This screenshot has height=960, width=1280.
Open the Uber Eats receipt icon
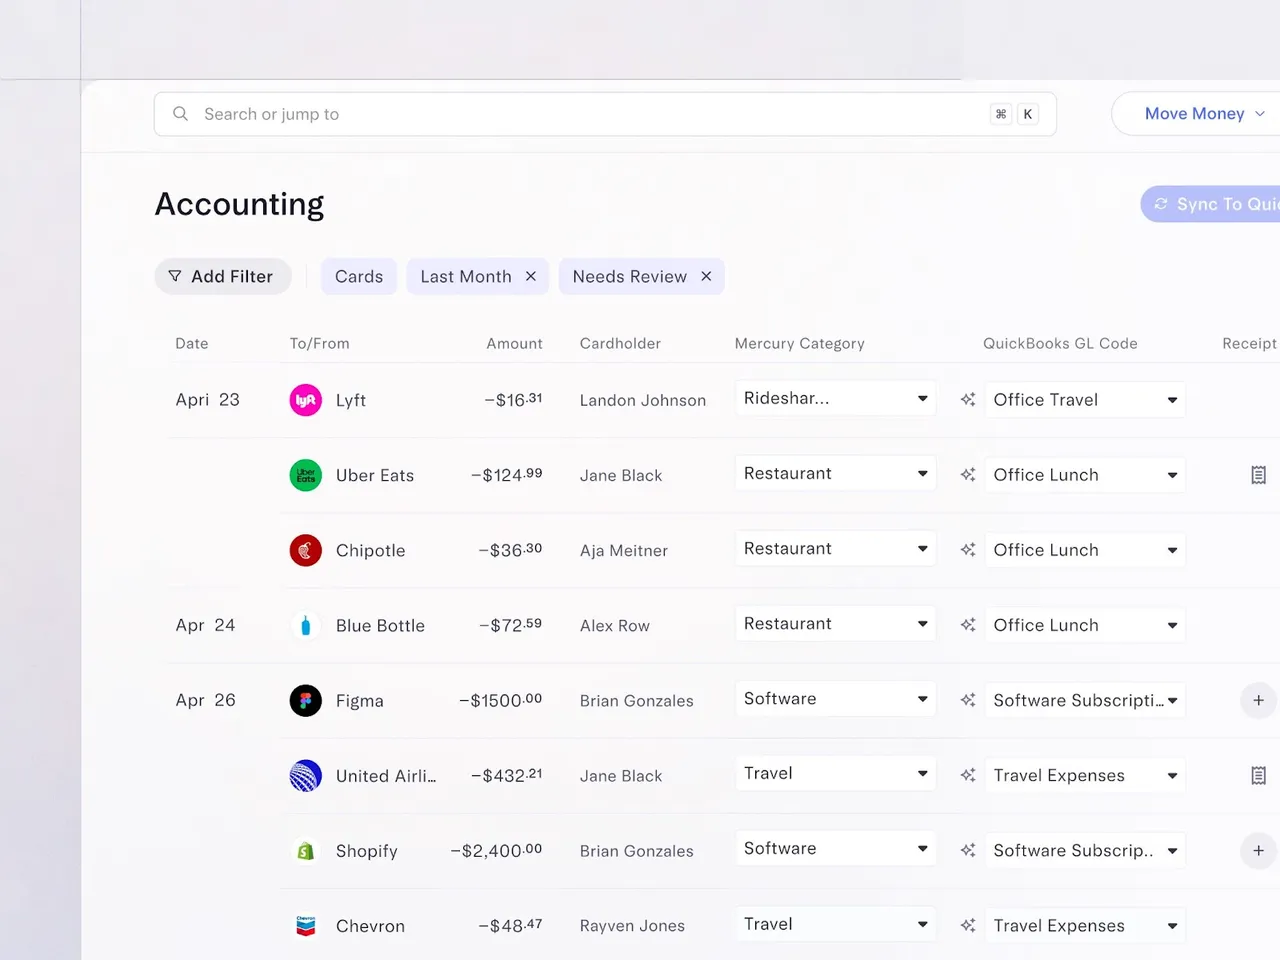[1258, 475]
